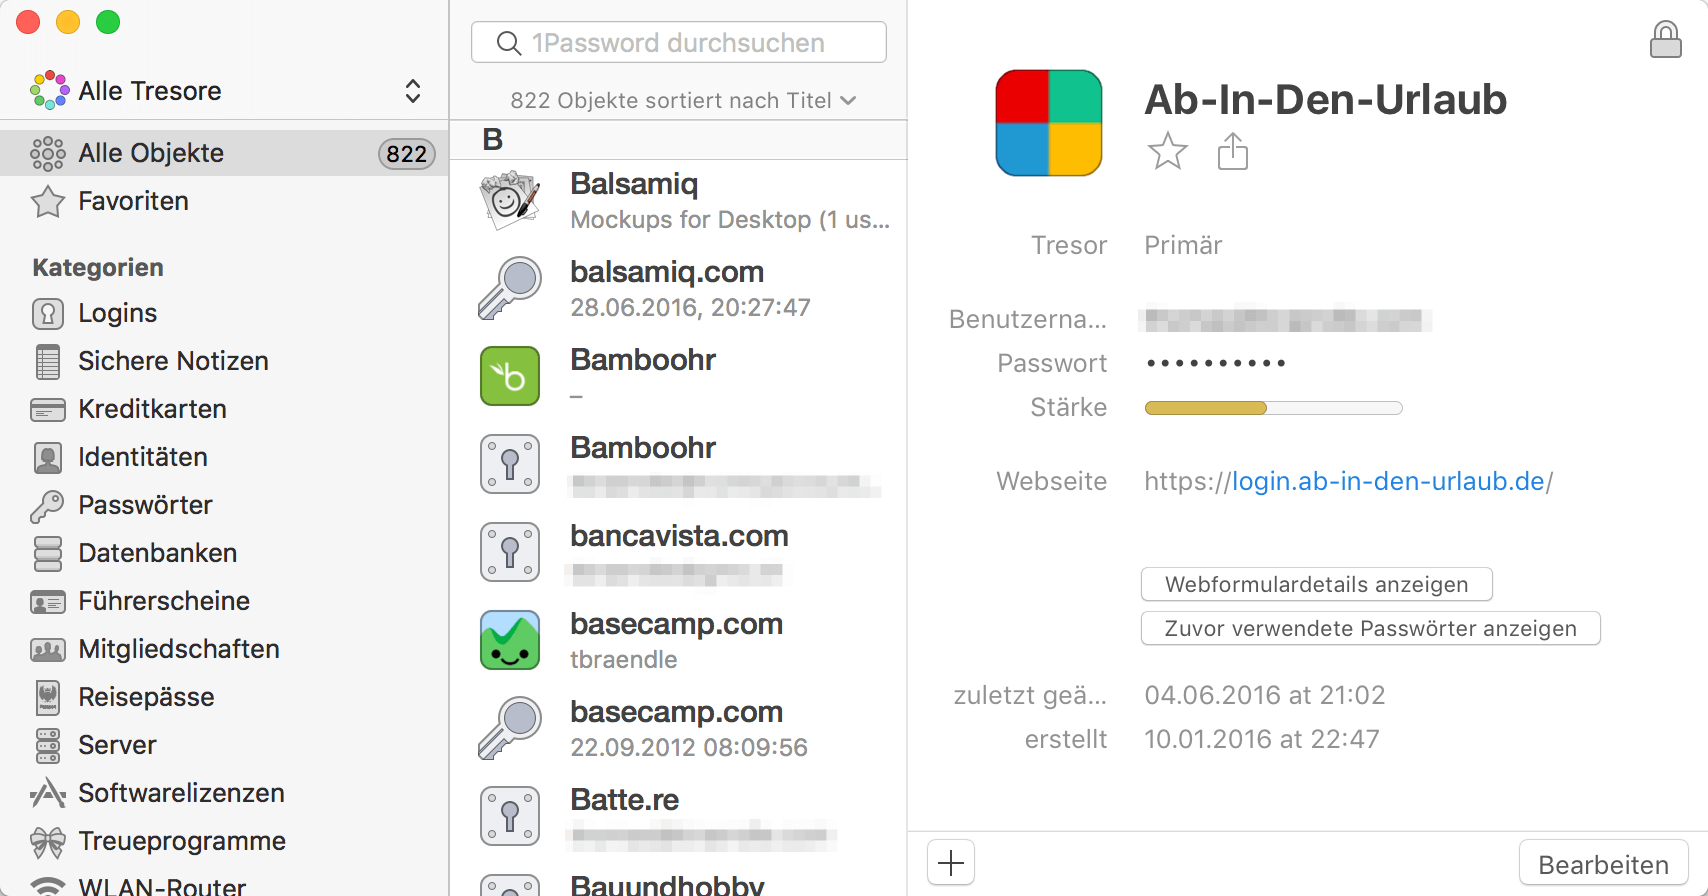This screenshot has width=1708, height=896.
Task: Click the Führerscheine license card icon
Action: pos(48,602)
